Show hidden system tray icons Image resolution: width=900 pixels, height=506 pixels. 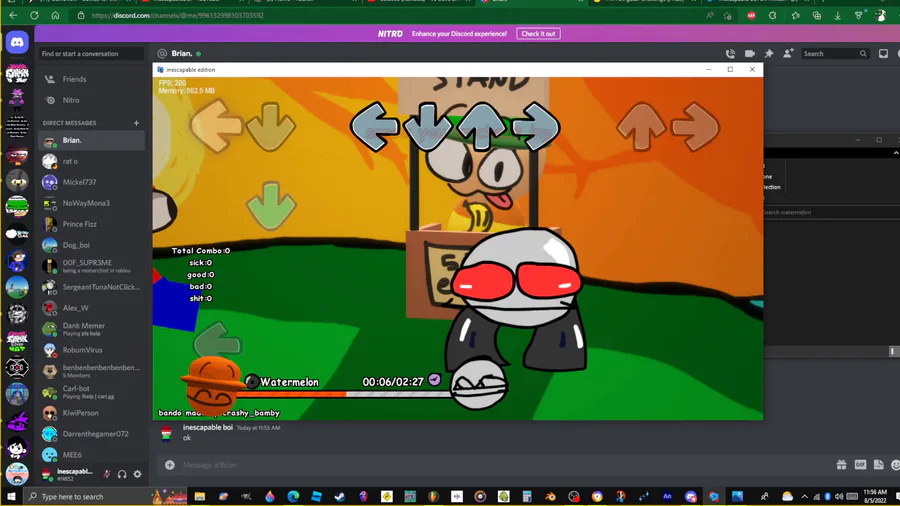pyautogui.click(x=805, y=496)
